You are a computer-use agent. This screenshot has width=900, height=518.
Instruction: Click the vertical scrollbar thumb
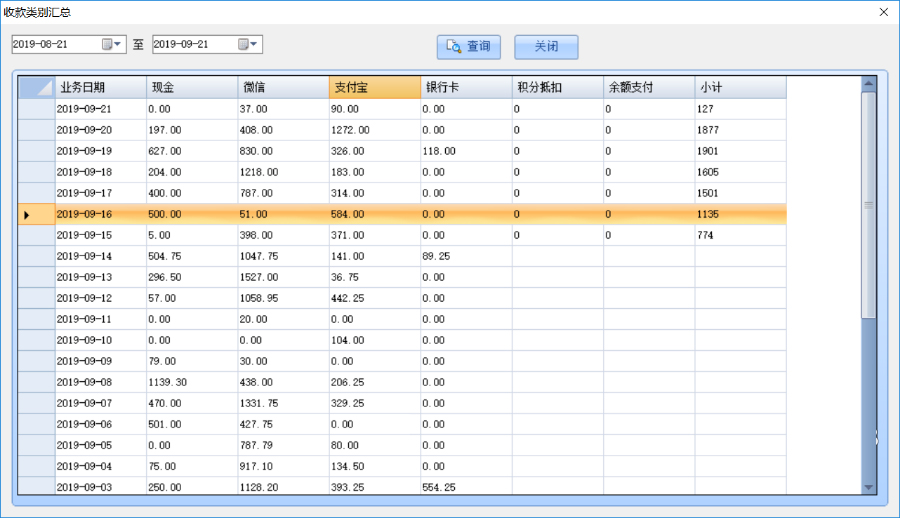click(x=868, y=205)
